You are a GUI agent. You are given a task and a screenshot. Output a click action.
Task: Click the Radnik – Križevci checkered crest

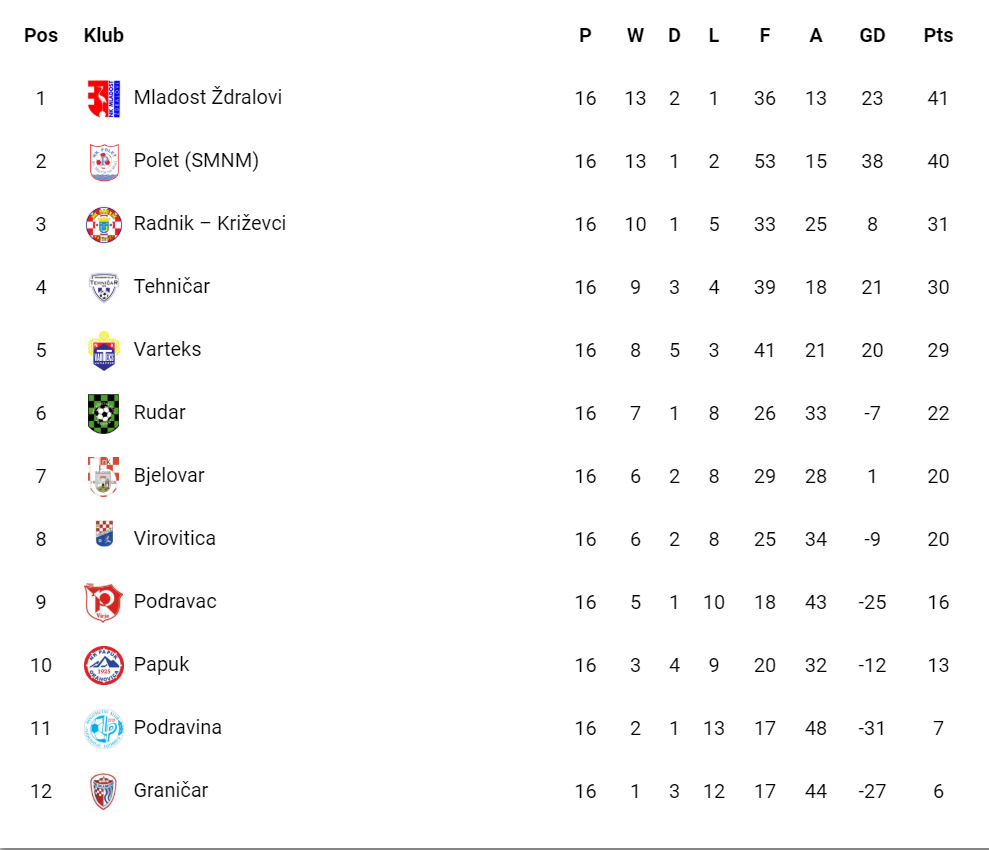click(103, 224)
